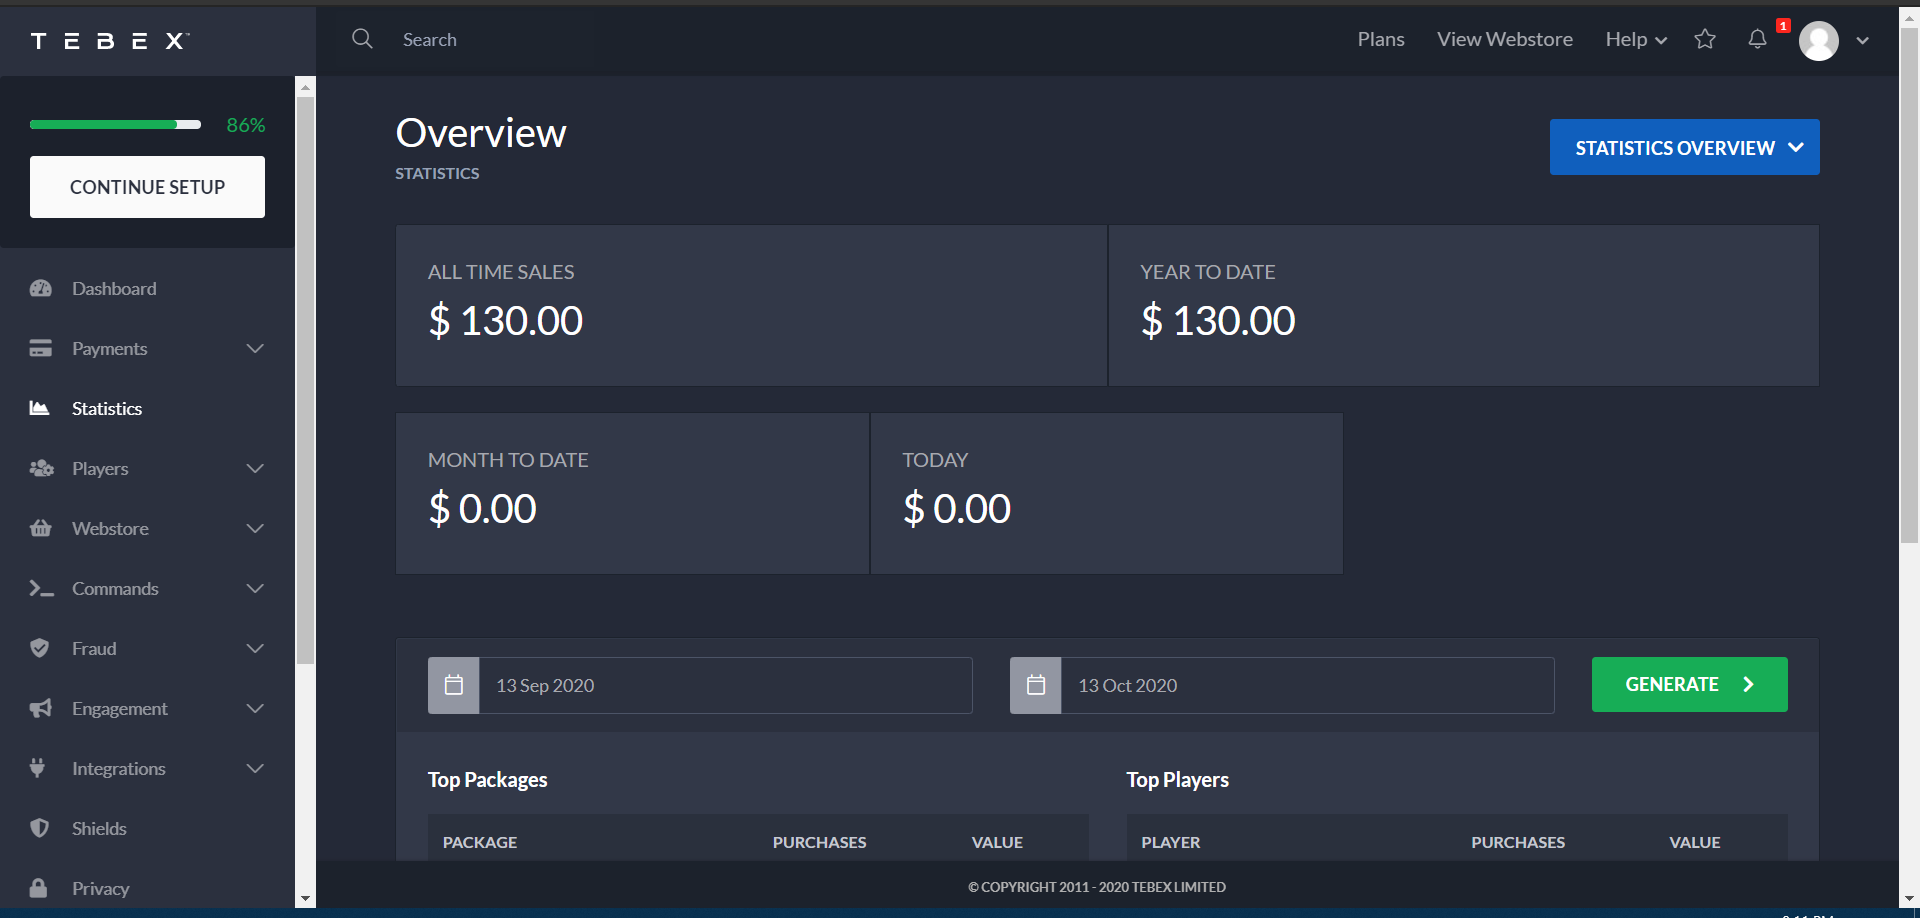Click the start date field 13 Sep 2020

coord(726,685)
